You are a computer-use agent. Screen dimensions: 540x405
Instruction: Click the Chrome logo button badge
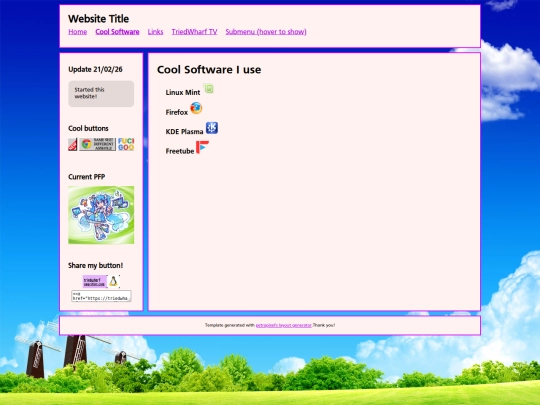point(97,144)
